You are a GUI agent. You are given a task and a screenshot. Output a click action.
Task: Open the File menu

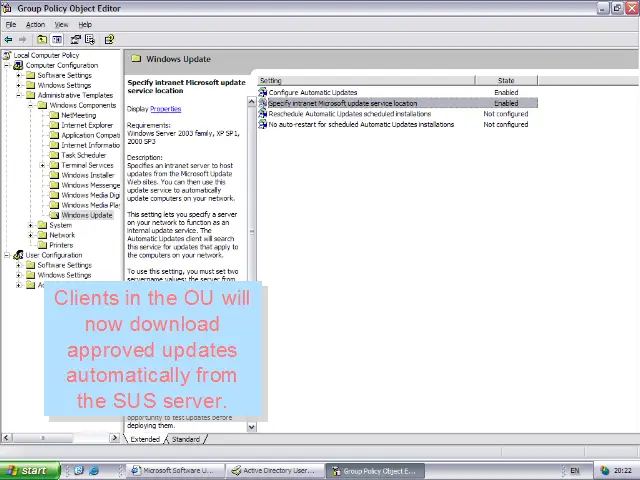(11, 24)
